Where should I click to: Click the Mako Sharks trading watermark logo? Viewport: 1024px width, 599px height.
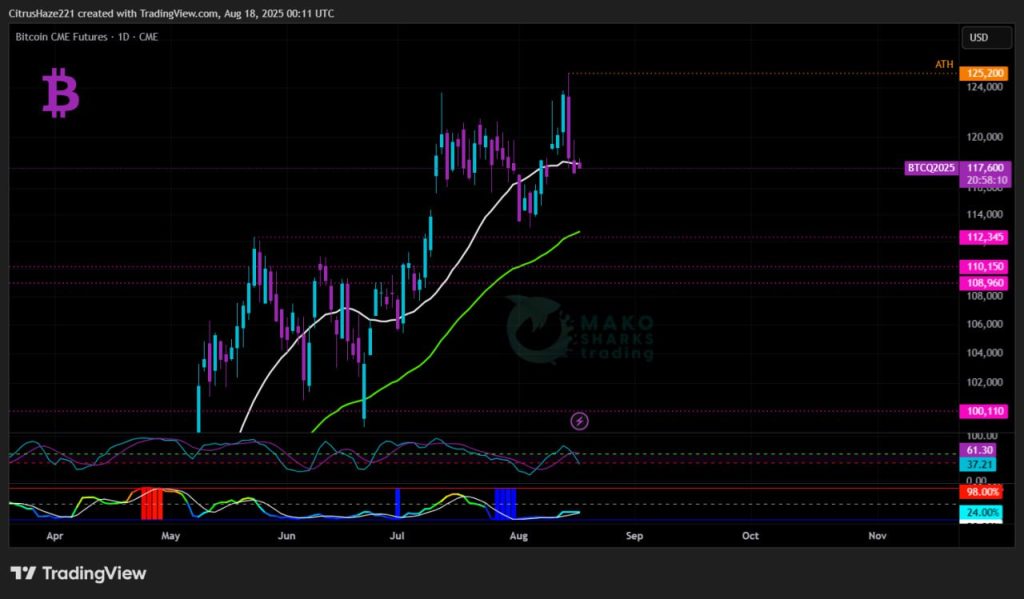[580, 331]
